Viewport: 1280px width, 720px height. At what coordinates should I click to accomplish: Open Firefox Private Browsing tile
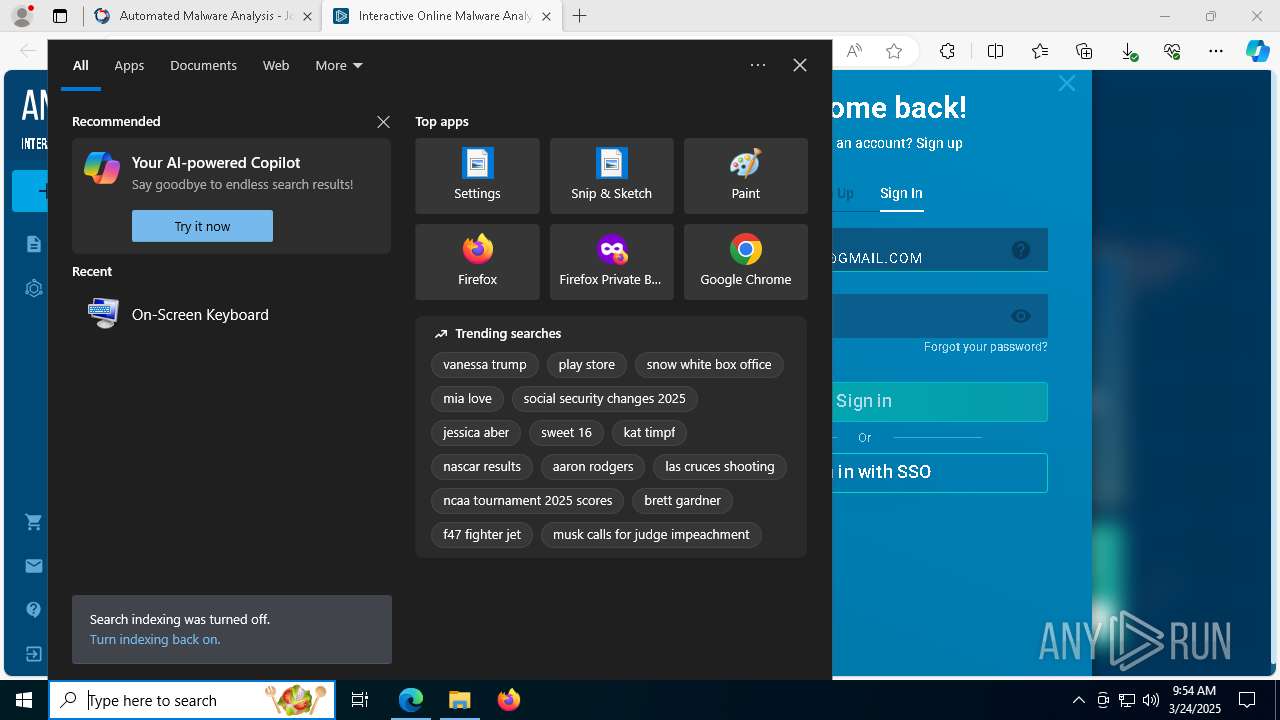point(611,262)
